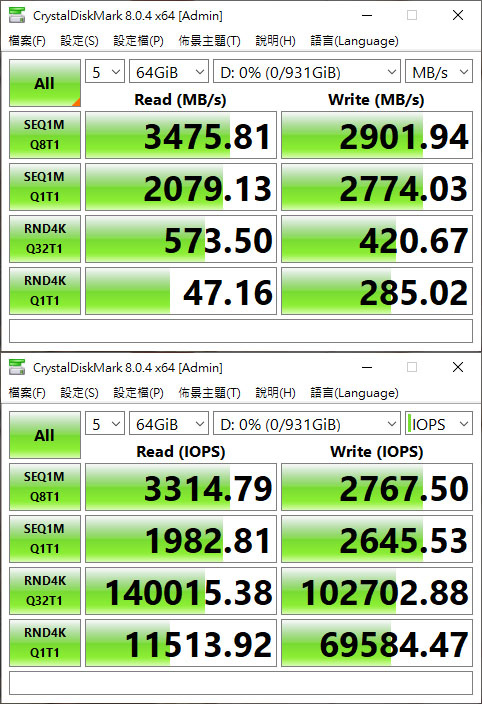The image size is (482, 704).
Task: Close the bottom CrystalDiskMark window
Action: pos(458,367)
